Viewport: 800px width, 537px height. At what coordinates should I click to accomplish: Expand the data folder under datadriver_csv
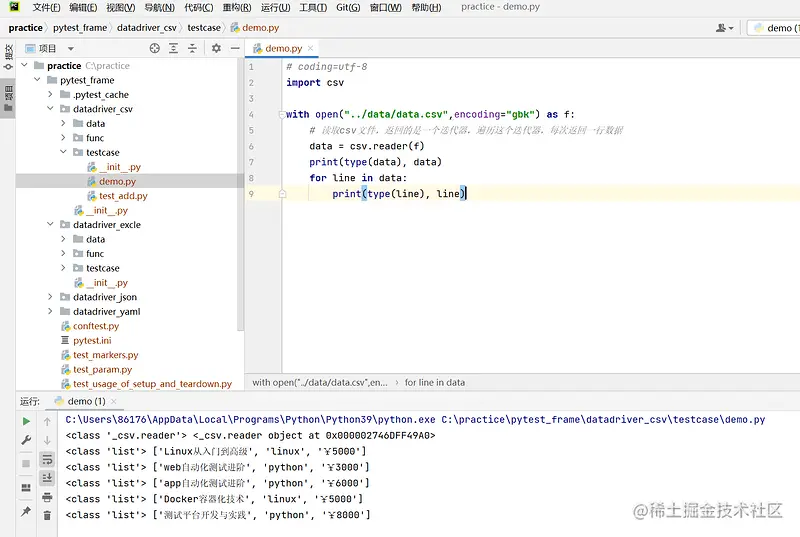click(x=63, y=123)
